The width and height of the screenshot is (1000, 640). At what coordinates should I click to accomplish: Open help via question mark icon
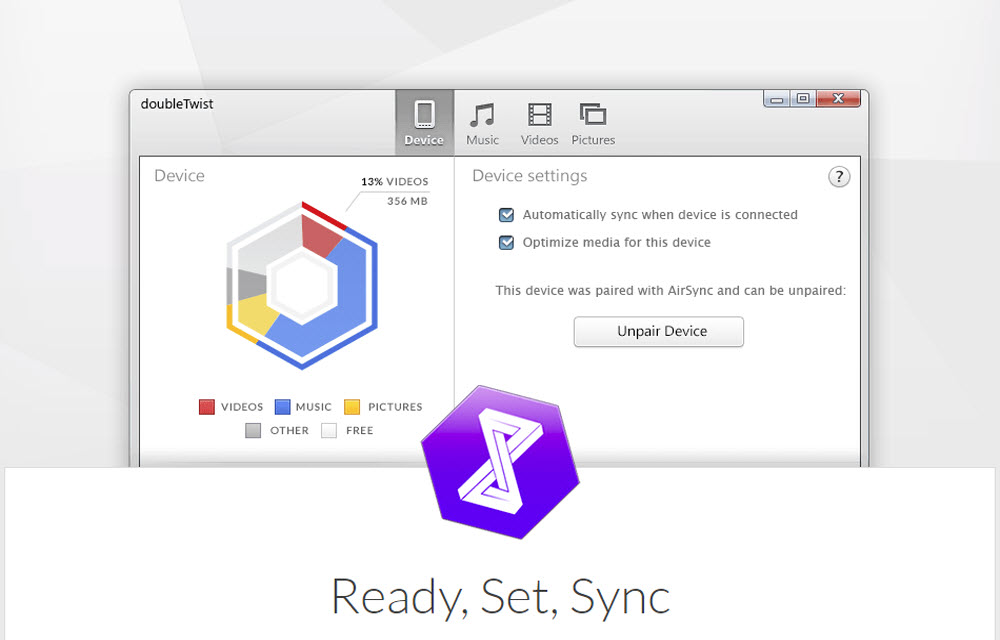tap(839, 177)
